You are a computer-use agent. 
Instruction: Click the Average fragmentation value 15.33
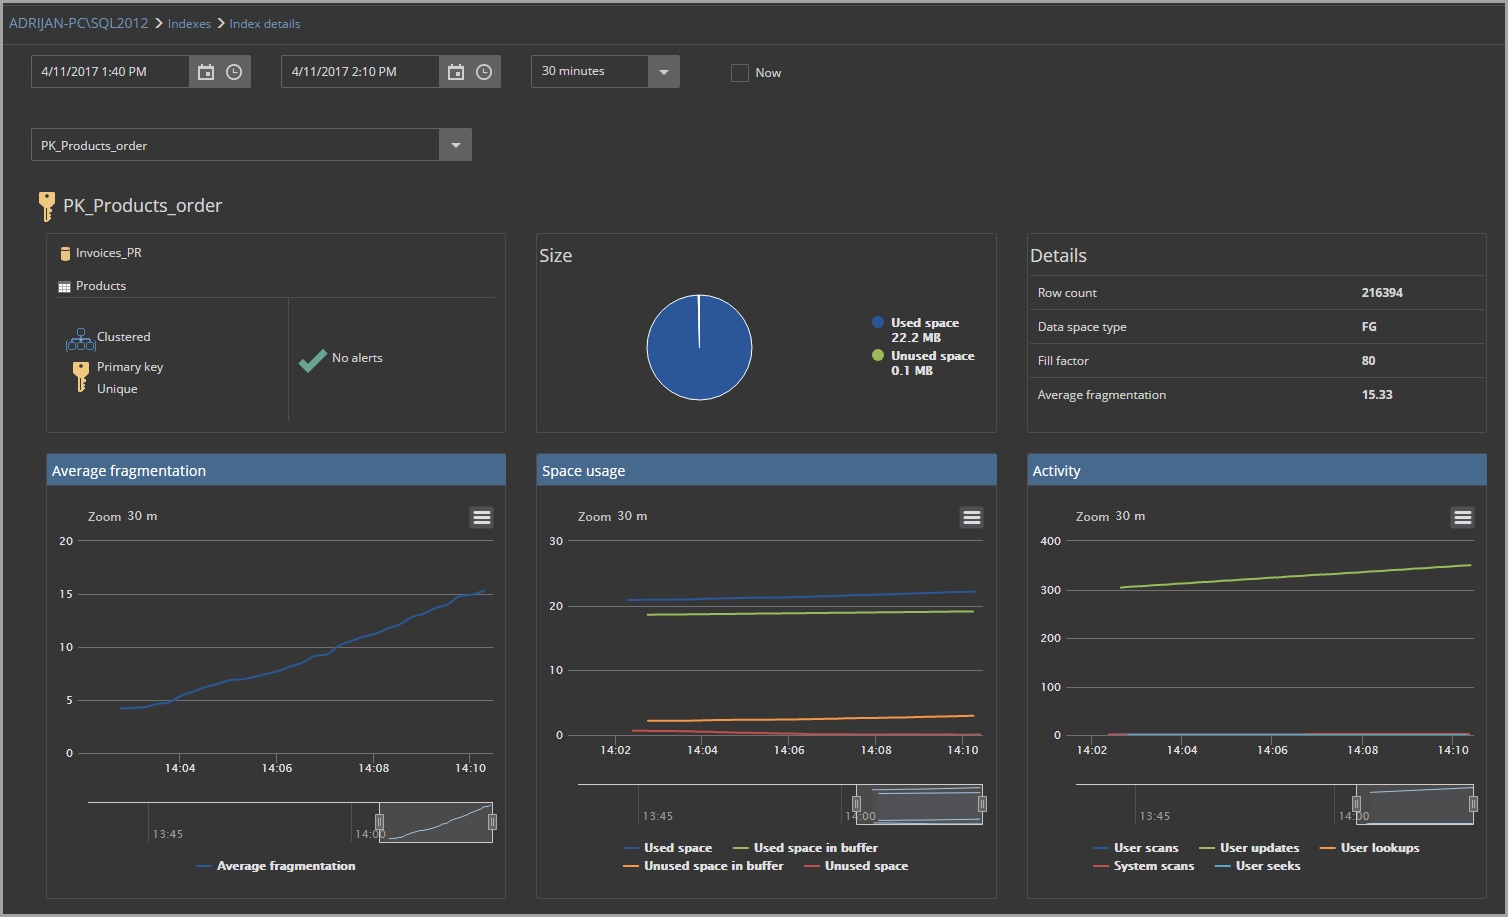pos(1377,394)
